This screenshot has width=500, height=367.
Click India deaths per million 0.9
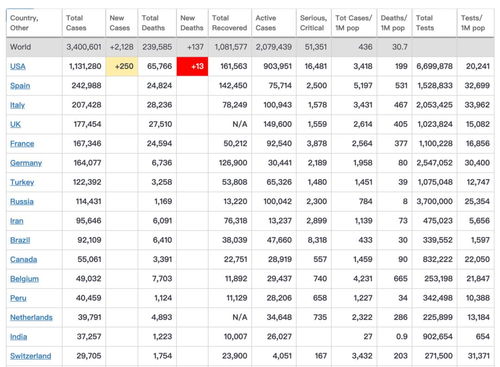coord(402,337)
